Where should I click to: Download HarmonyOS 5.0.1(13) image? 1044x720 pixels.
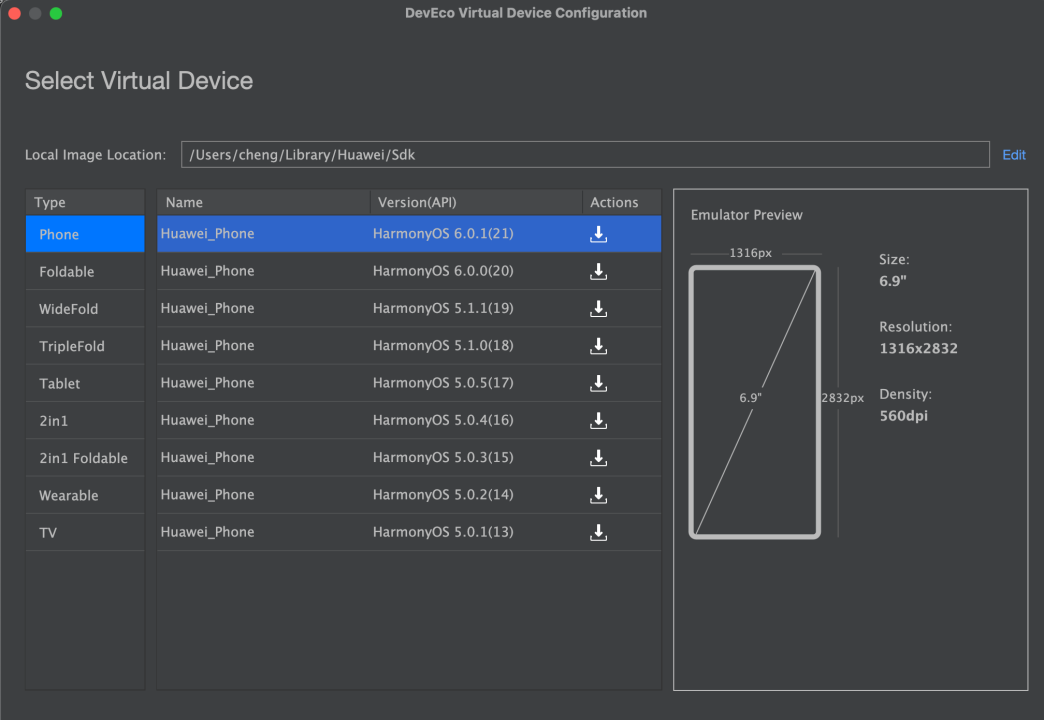tap(598, 532)
